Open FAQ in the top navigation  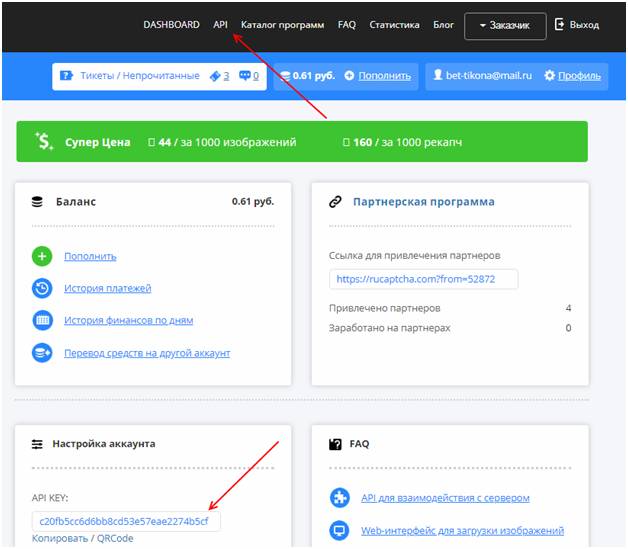point(346,25)
